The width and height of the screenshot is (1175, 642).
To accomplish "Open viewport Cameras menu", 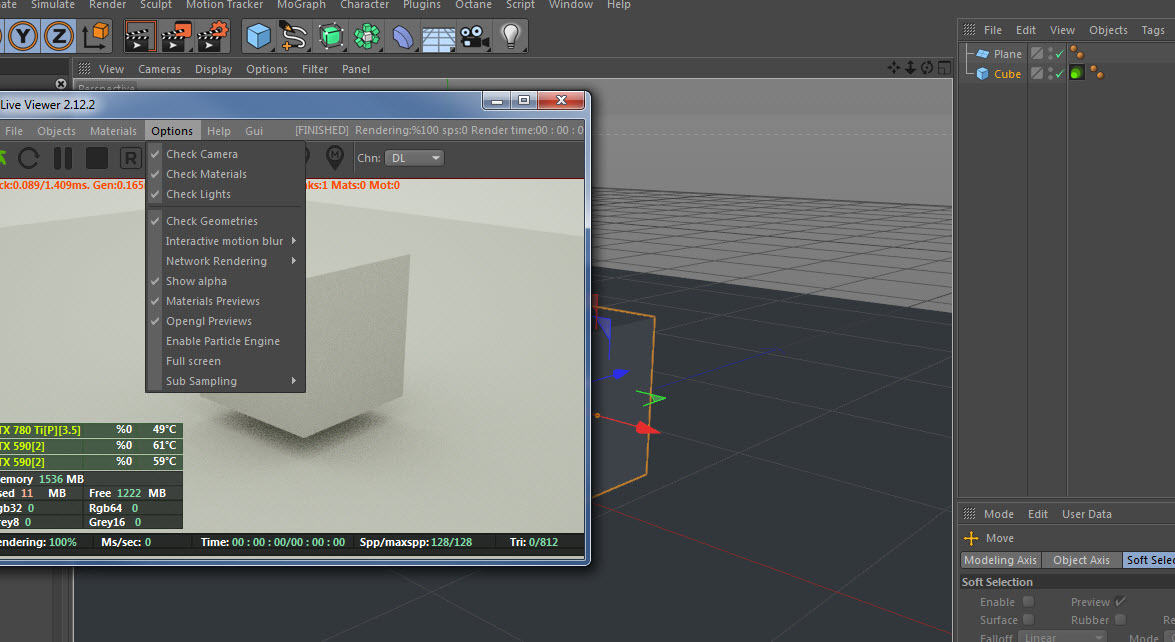I will point(159,69).
